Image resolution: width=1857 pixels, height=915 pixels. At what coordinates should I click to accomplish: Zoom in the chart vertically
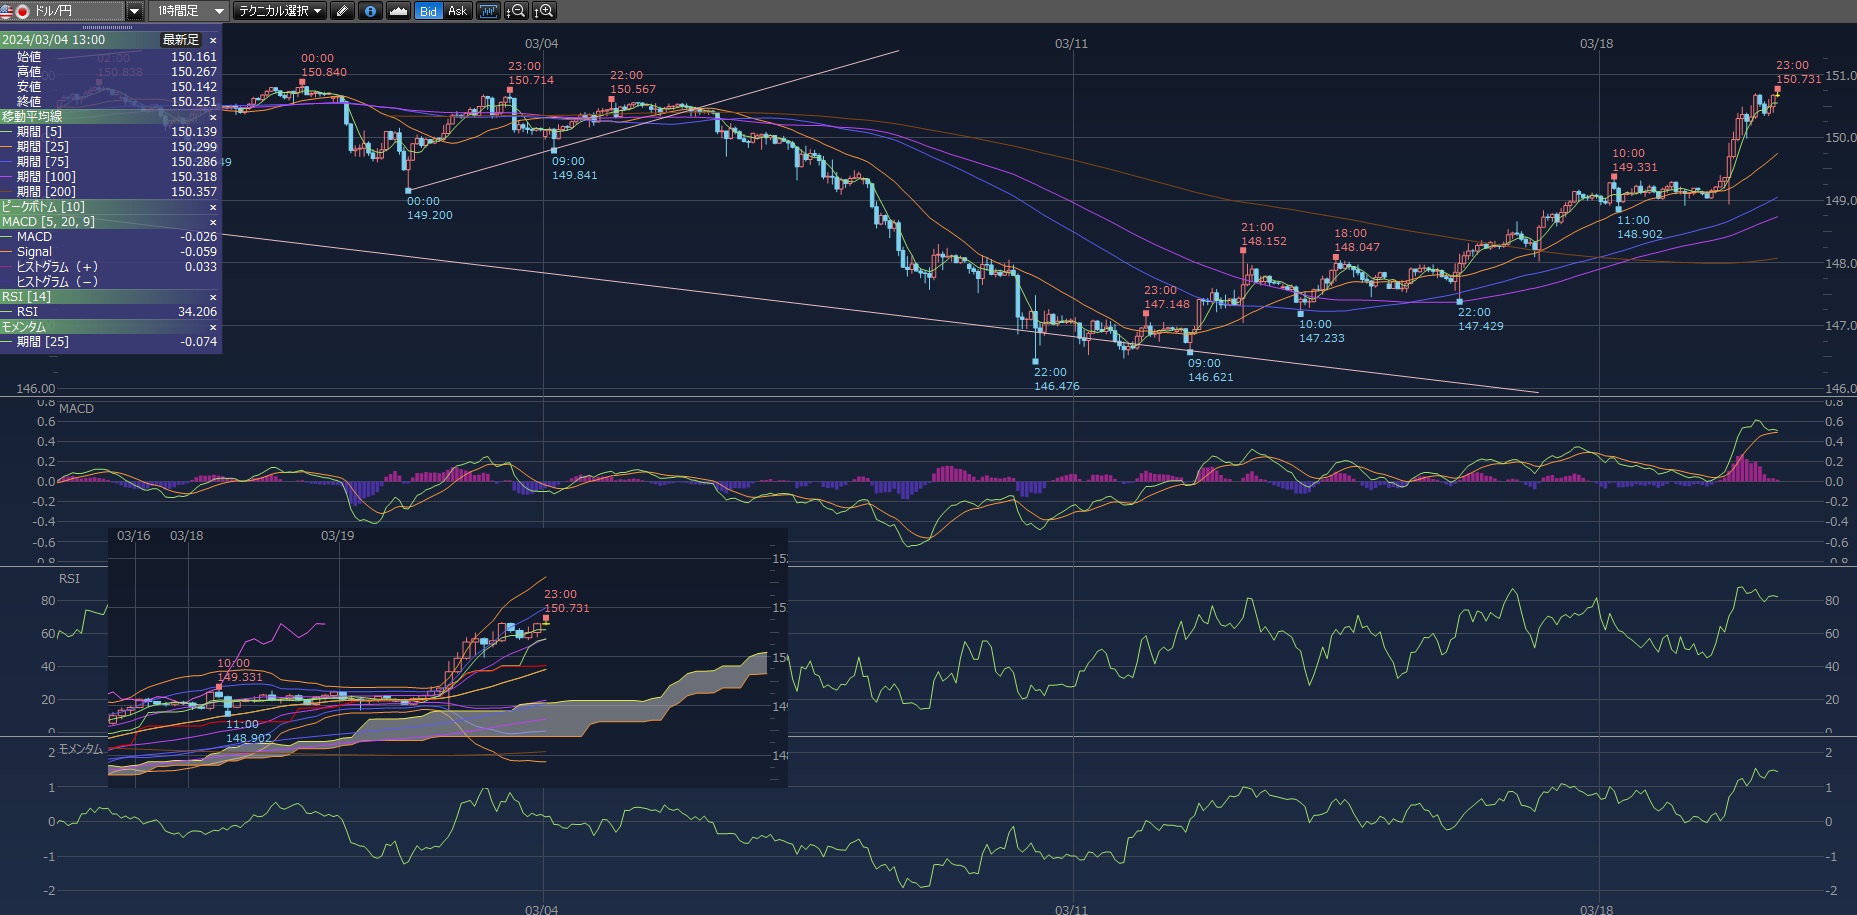pyautogui.click(x=544, y=11)
